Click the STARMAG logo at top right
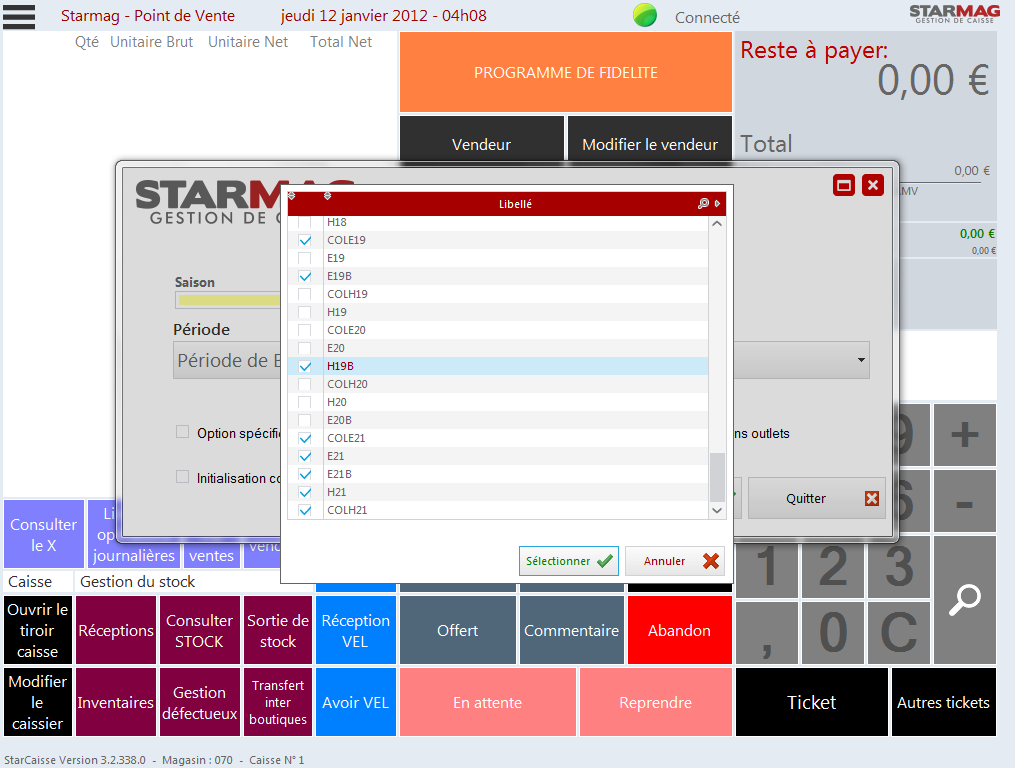Screen dimensions: 1015x774 tap(954, 14)
